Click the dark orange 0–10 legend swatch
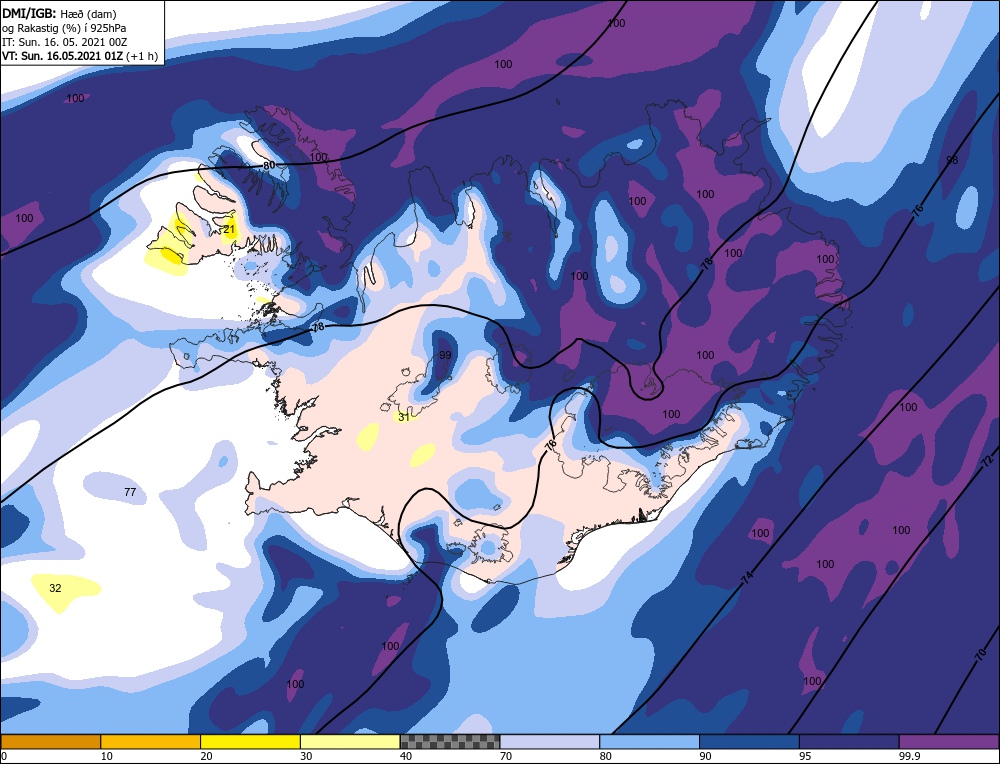 click(50, 741)
